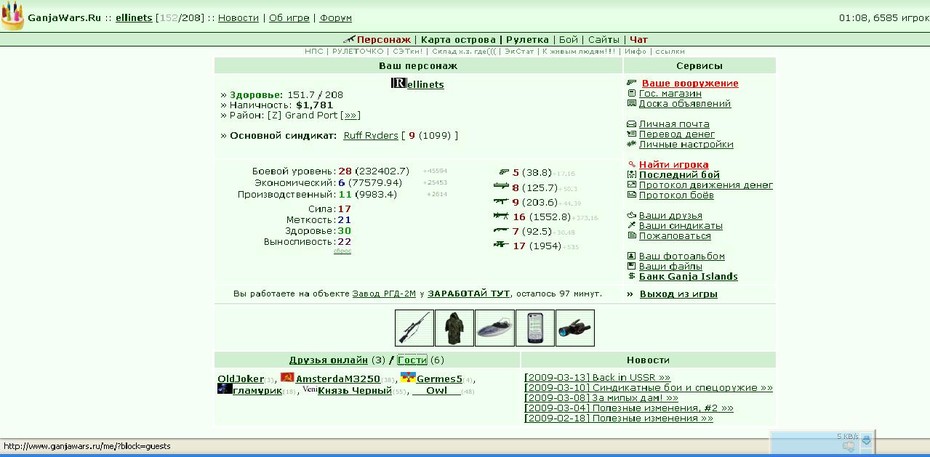
Task: Open the Ruff Ryders syndicate link
Action: point(371,136)
